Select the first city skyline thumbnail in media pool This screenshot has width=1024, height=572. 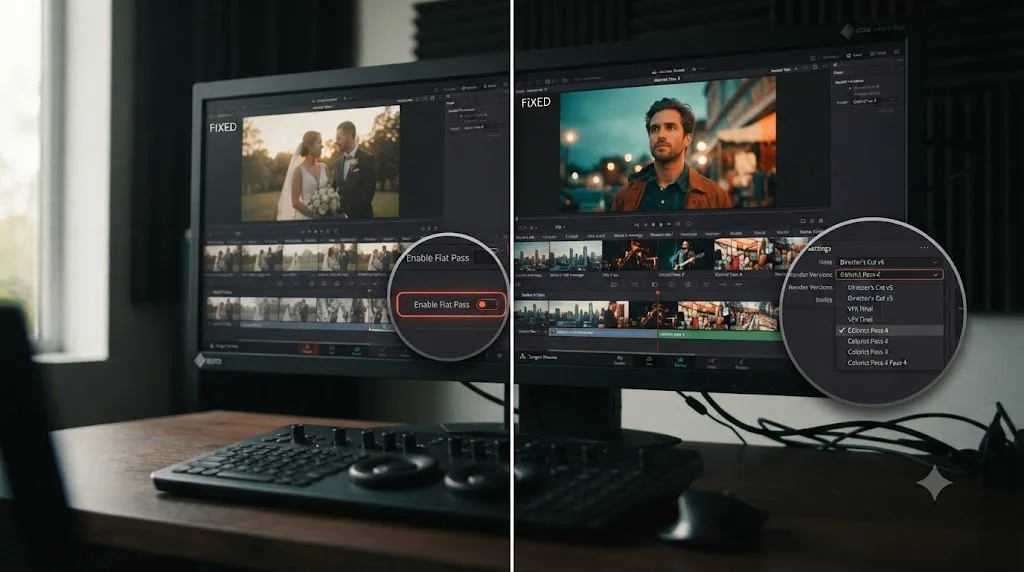[x=531, y=257]
